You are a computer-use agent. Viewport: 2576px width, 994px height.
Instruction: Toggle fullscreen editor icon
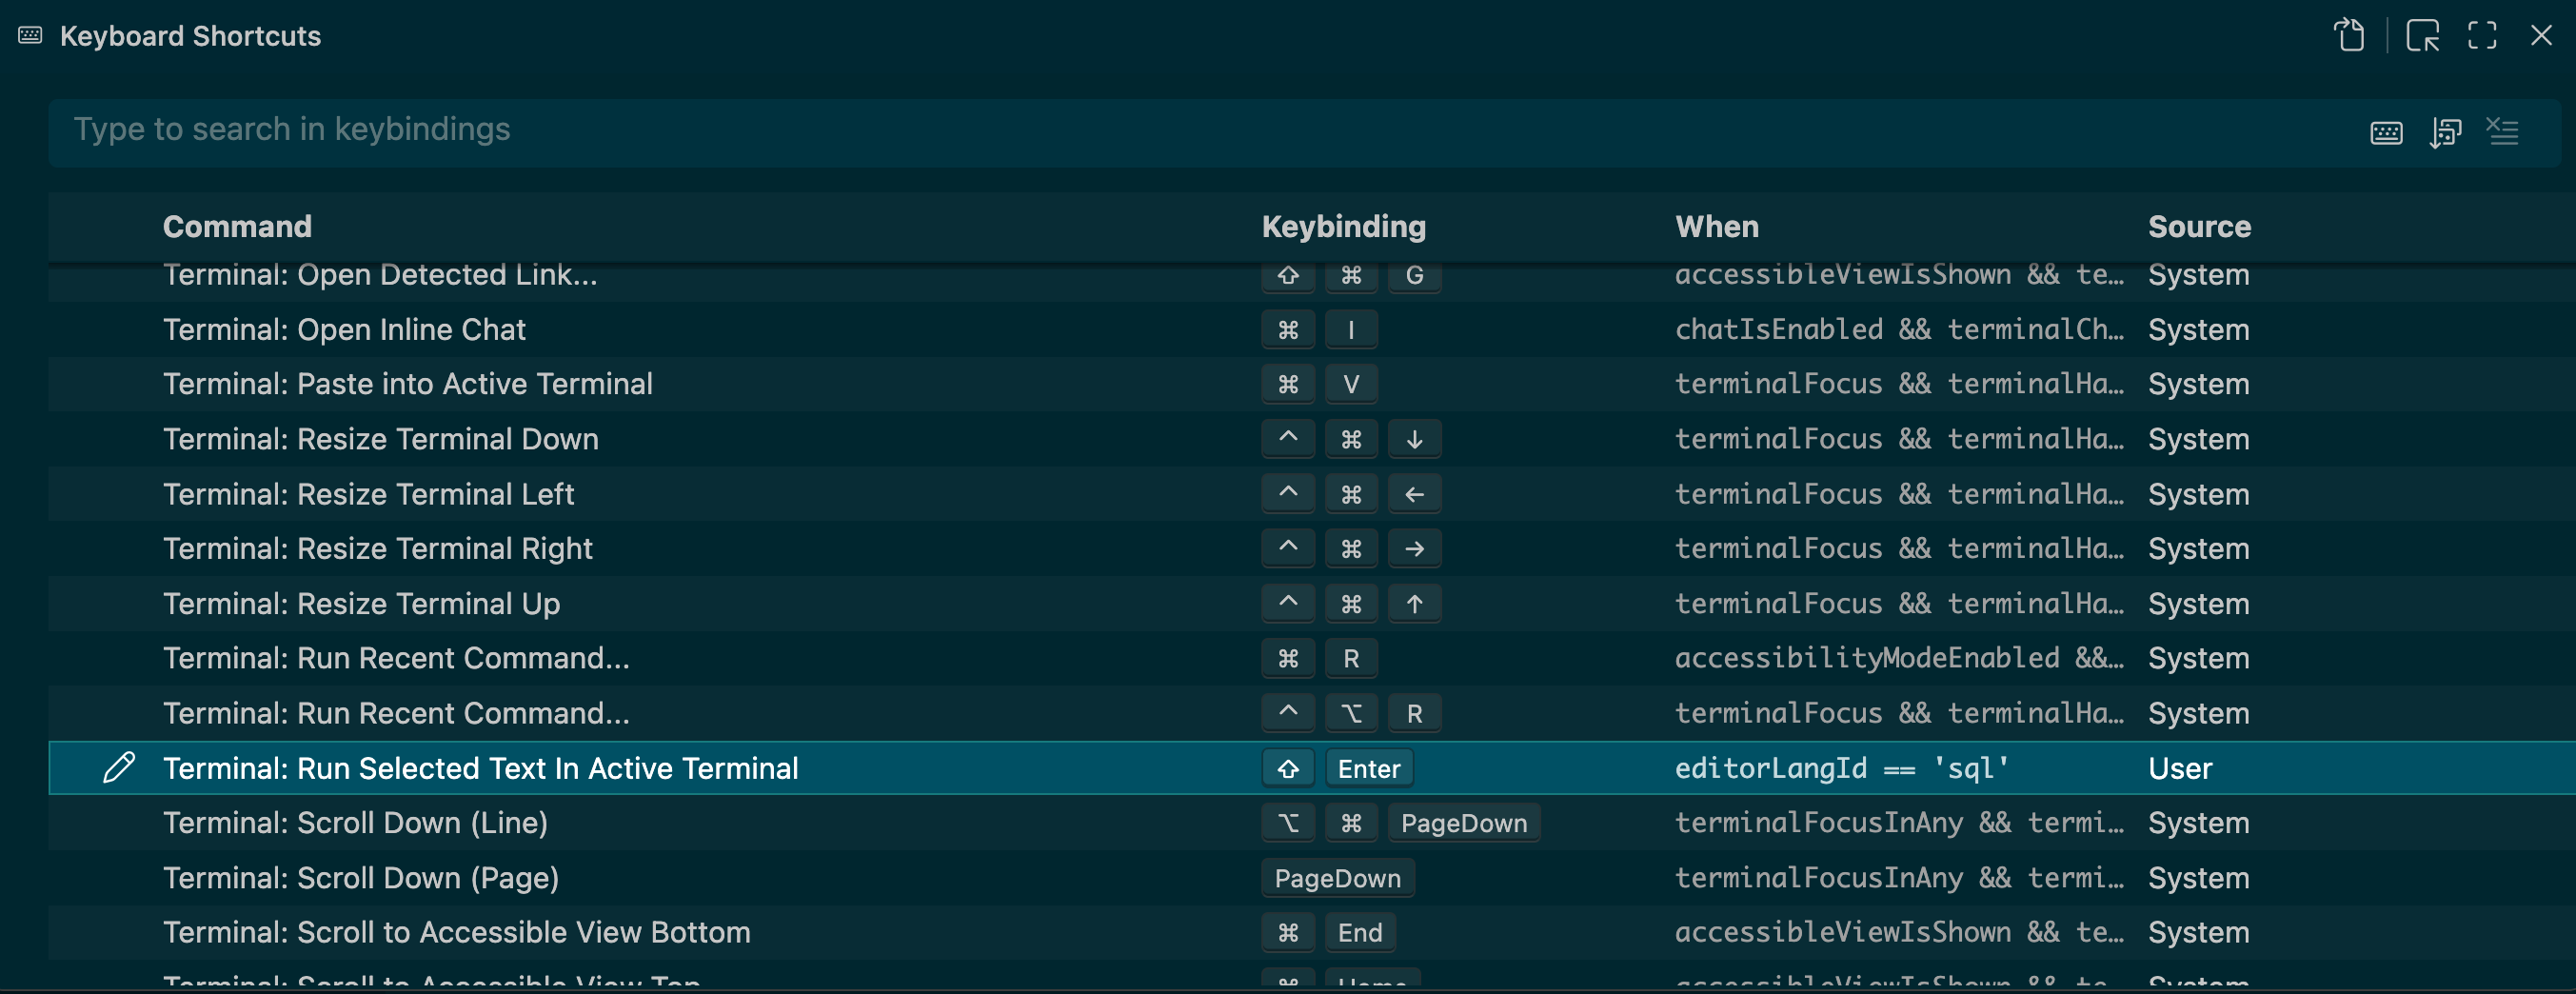point(2482,36)
